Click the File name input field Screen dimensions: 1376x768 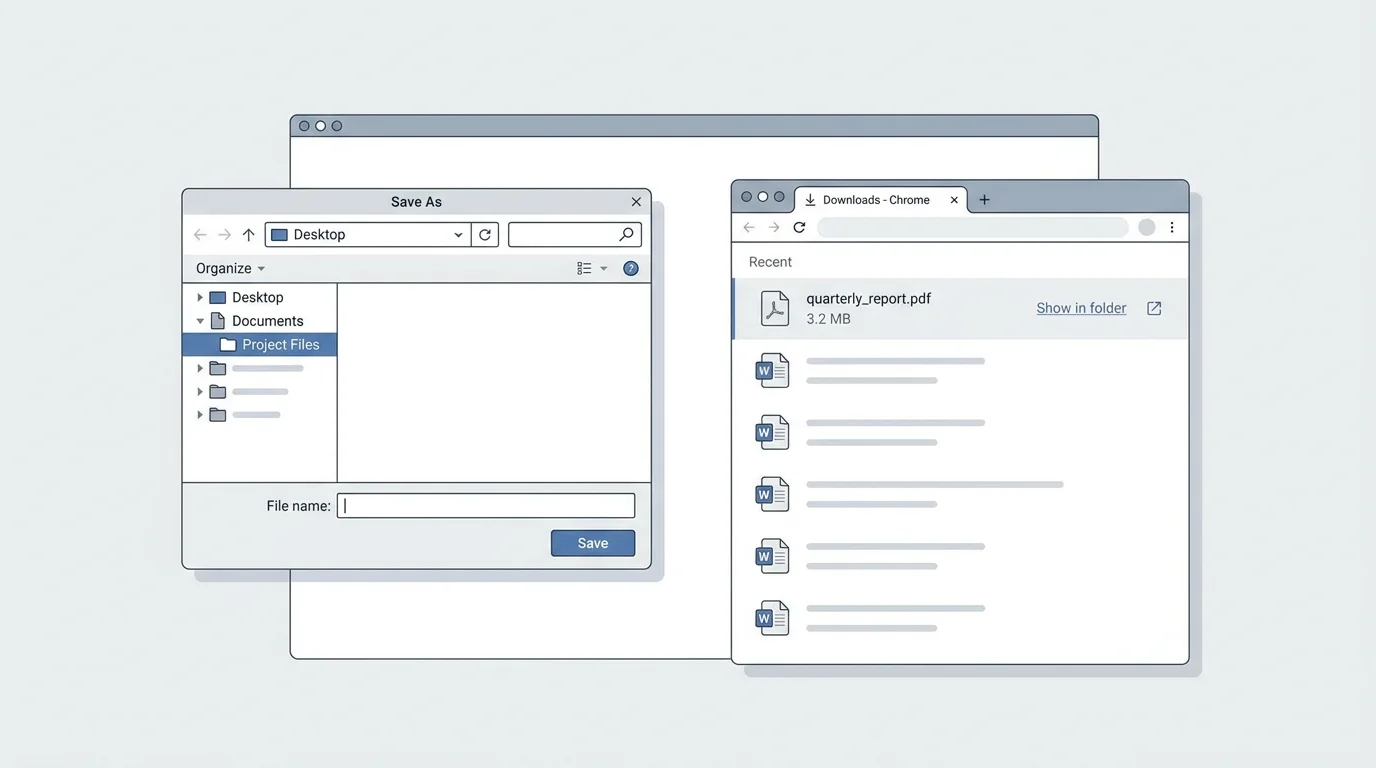click(486, 506)
